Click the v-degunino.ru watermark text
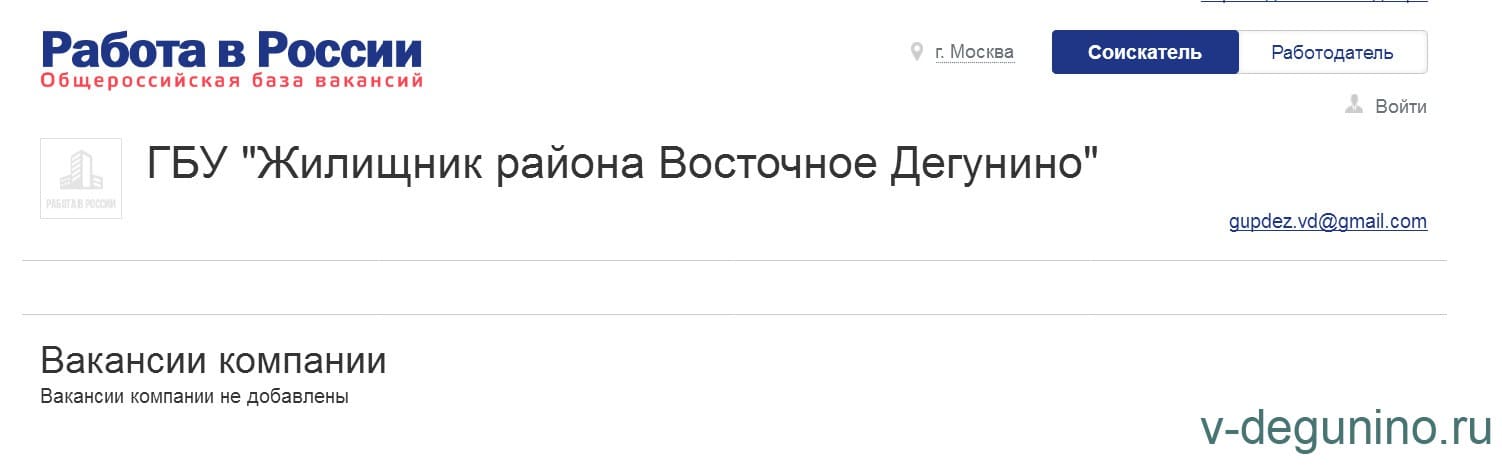 coord(1345,429)
